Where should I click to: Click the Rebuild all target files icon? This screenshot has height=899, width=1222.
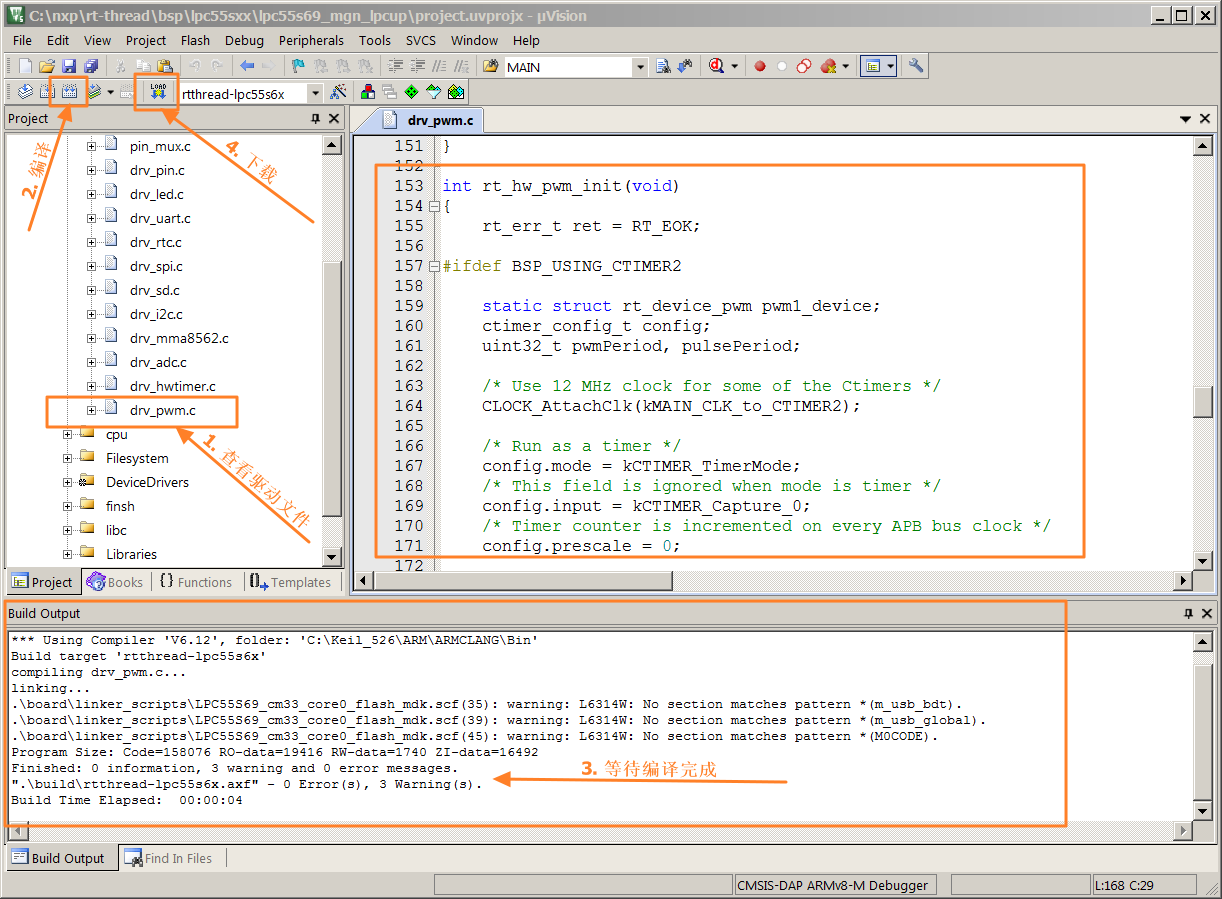pyautogui.click(x=69, y=93)
